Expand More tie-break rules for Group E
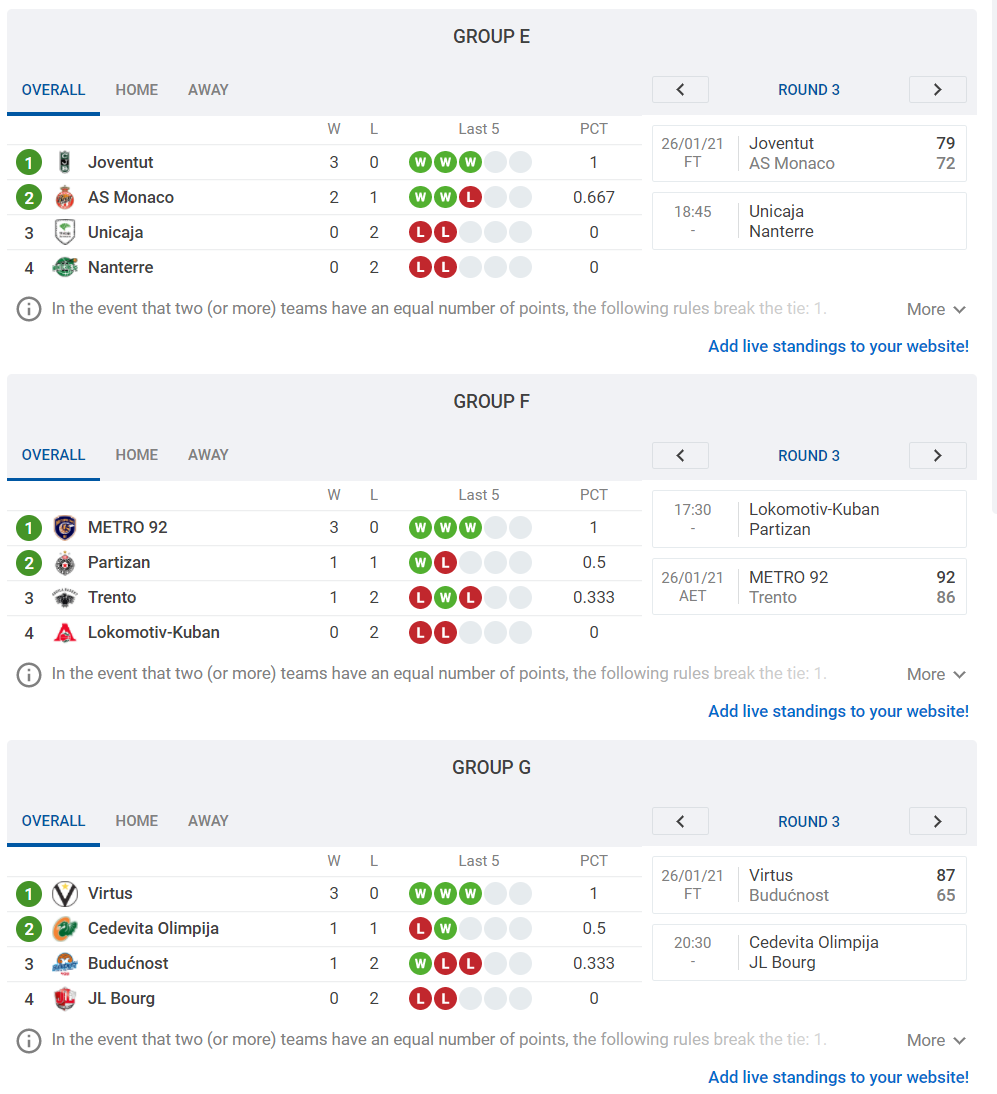The height and width of the screenshot is (1094, 997). click(x=936, y=309)
